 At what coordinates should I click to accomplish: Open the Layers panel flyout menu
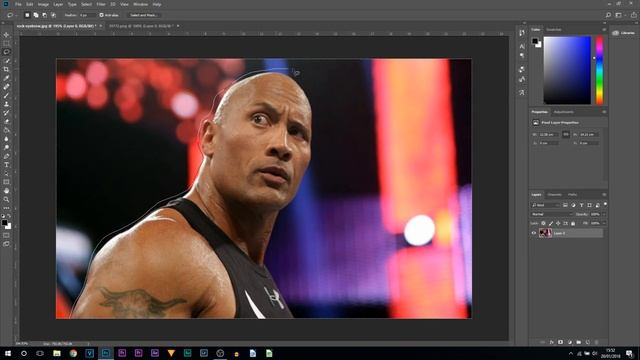(604, 195)
